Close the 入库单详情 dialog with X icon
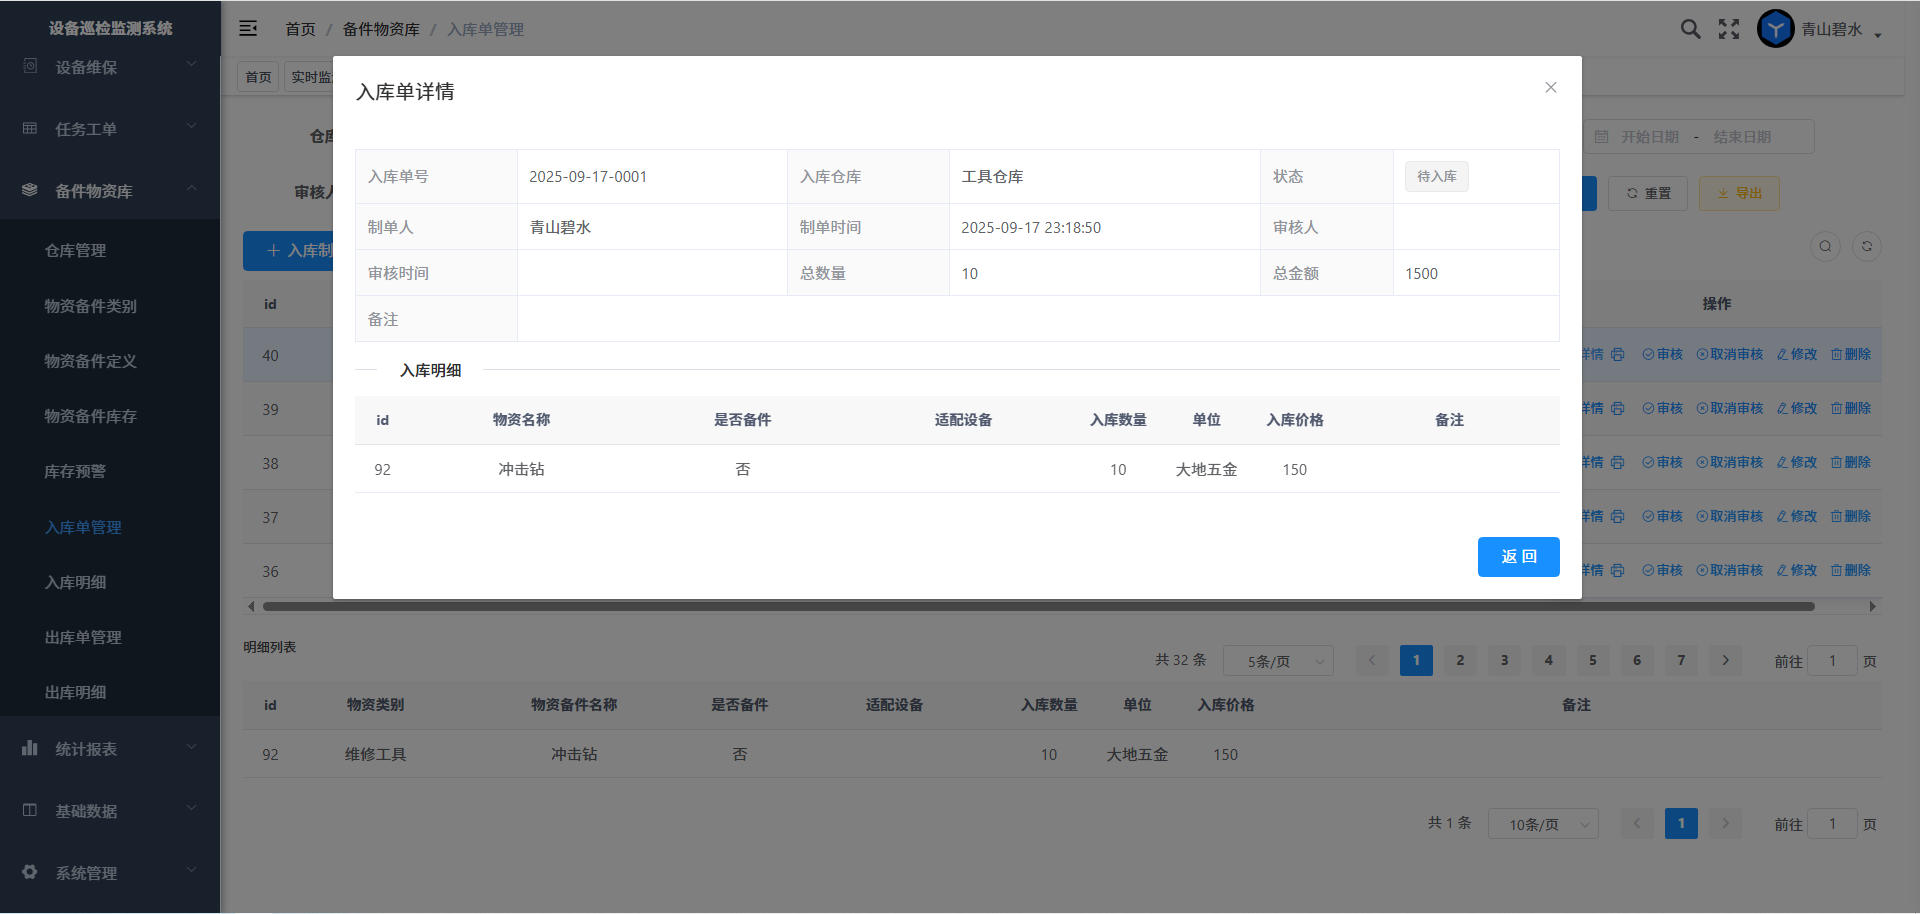The image size is (1920, 914). point(1550,88)
